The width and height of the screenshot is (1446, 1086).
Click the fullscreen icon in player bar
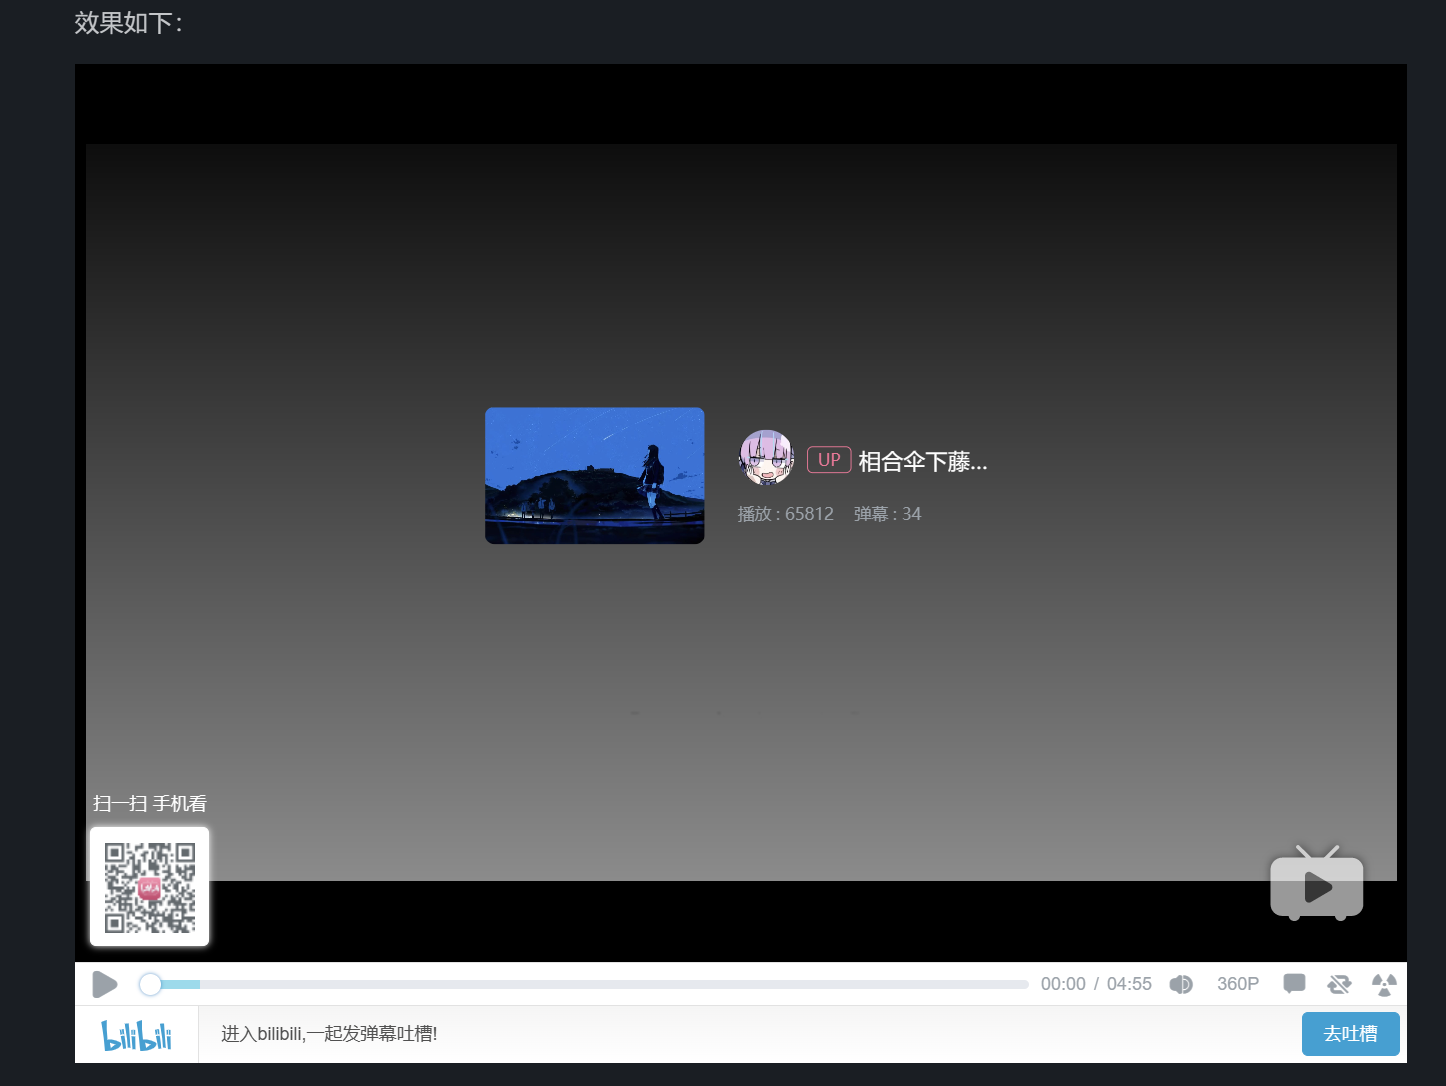click(x=1384, y=984)
